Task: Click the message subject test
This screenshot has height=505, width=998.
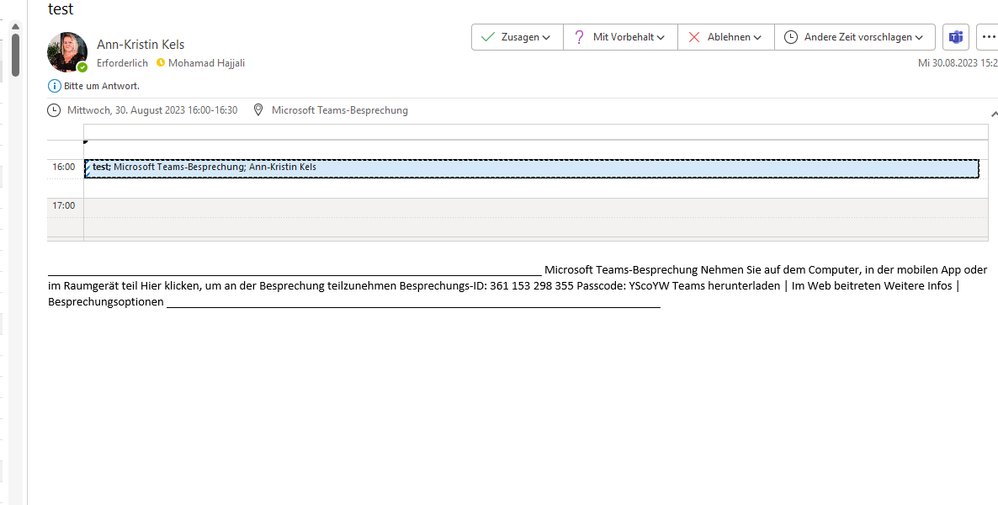Action: coord(61,9)
